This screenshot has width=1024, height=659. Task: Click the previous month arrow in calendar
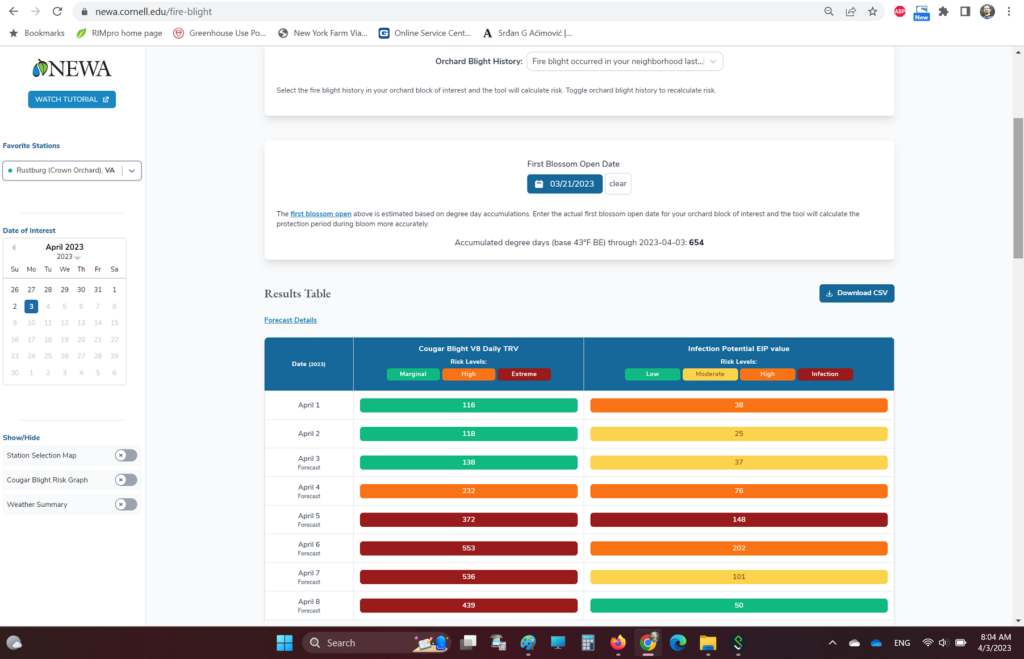[14, 247]
